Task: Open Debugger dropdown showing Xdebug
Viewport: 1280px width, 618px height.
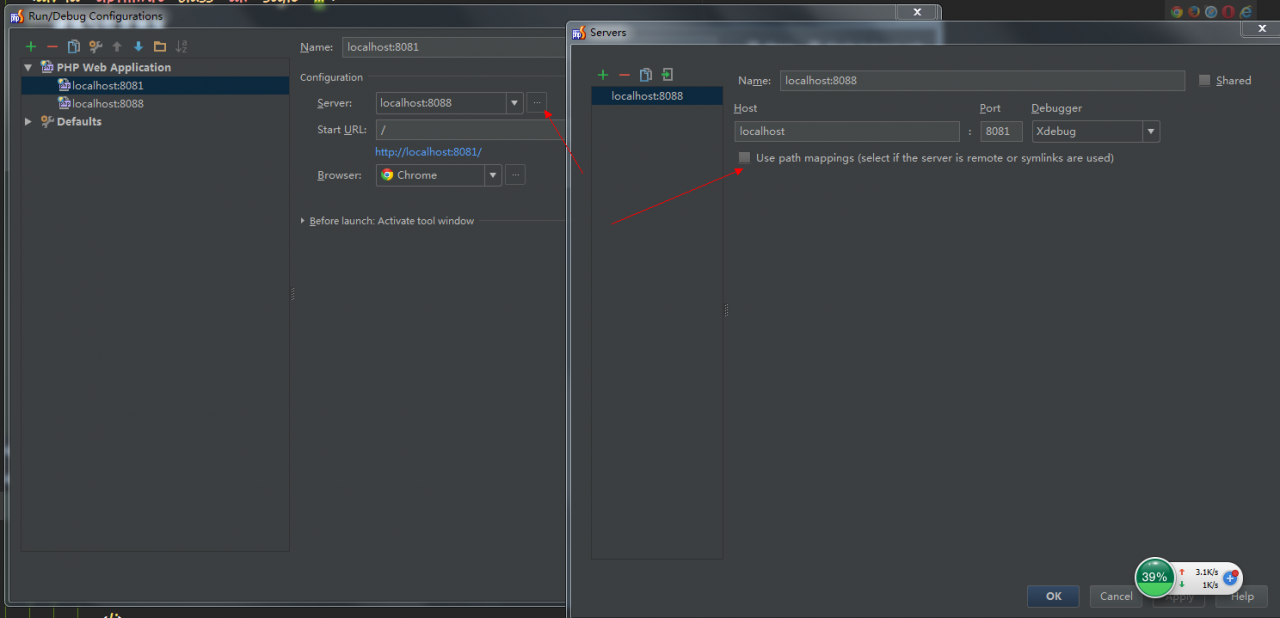Action: [1151, 131]
